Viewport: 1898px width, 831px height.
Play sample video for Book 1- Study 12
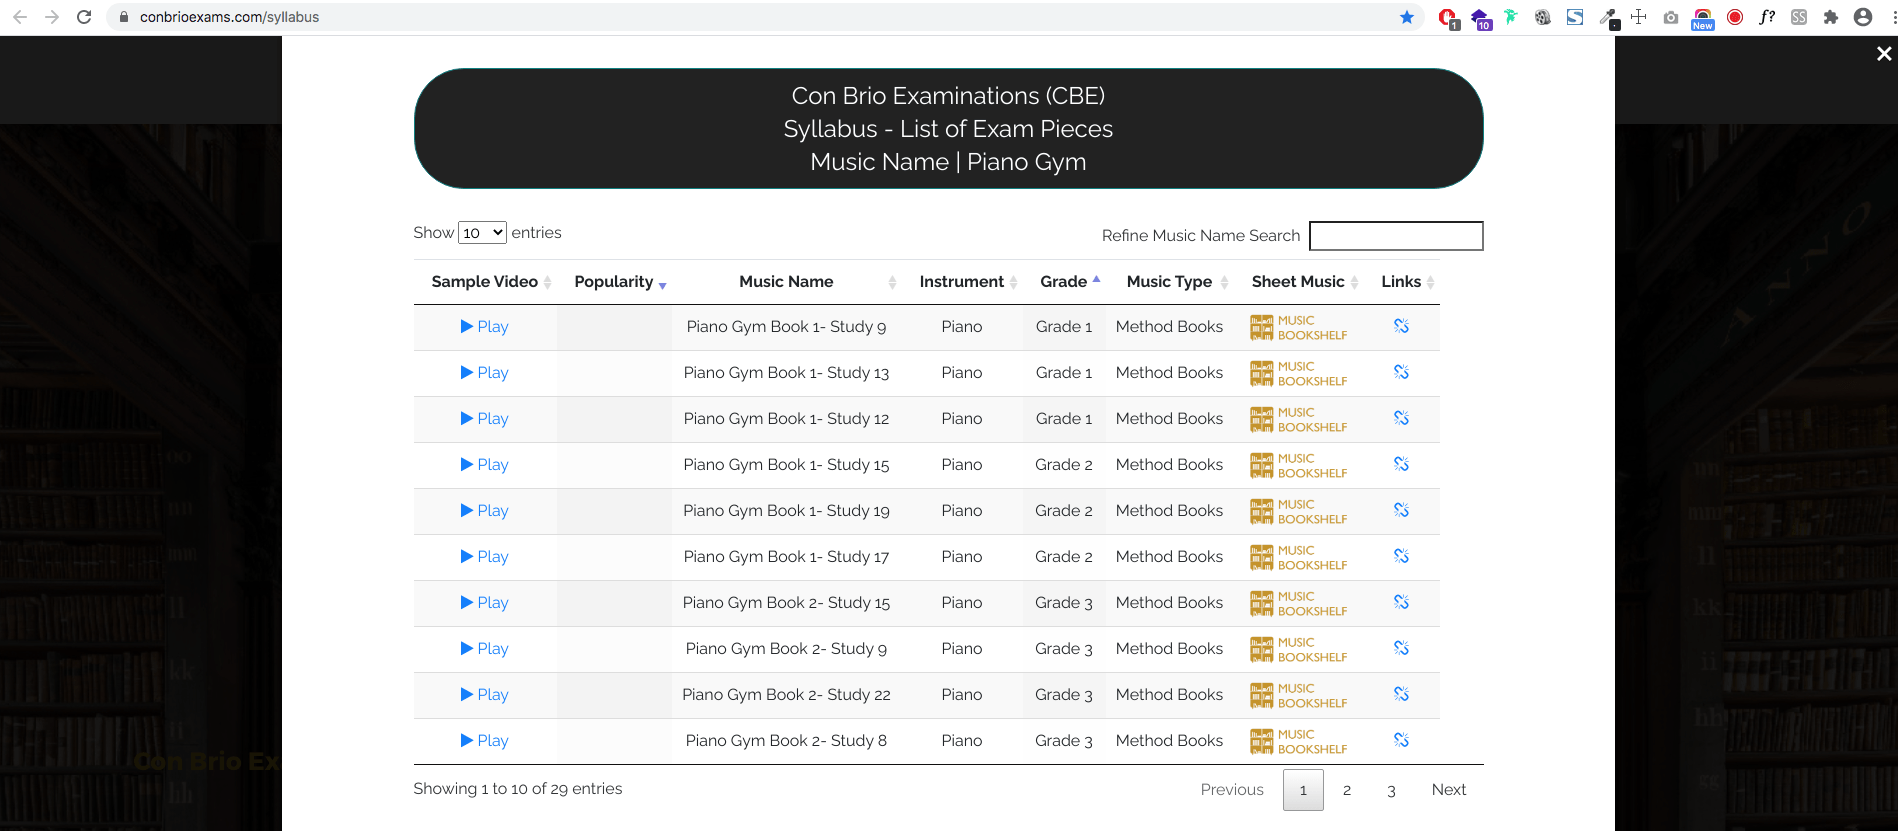(485, 419)
